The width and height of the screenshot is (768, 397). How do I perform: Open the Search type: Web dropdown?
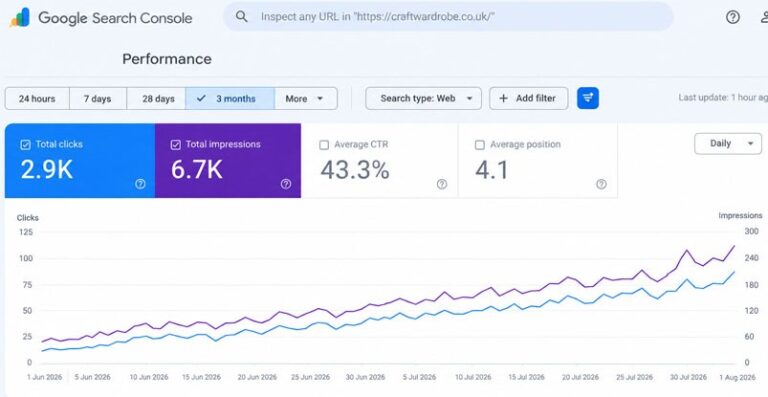pos(424,98)
